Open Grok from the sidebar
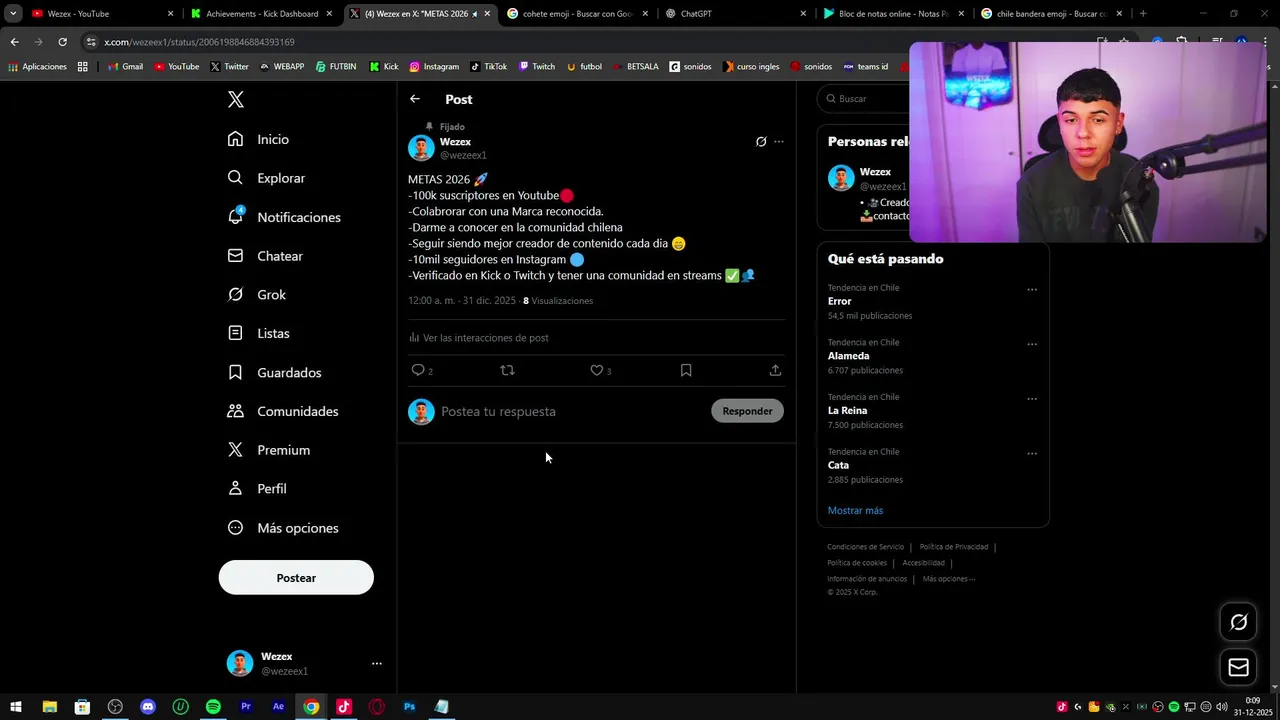 pos(257,295)
